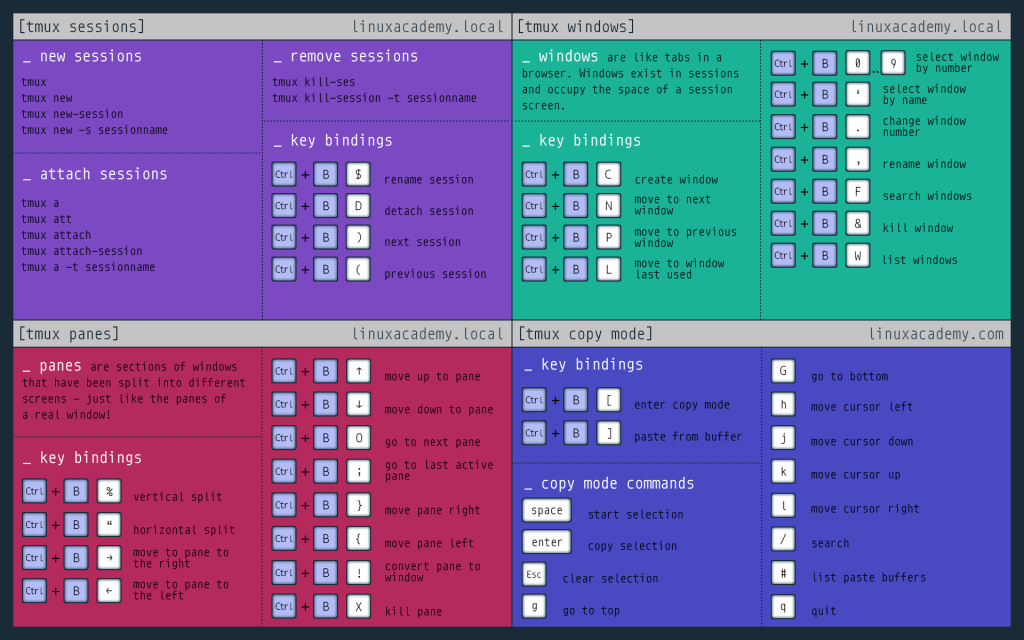Select the list windows key "W"
The height and width of the screenshot is (640, 1024).
coord(857,255)
